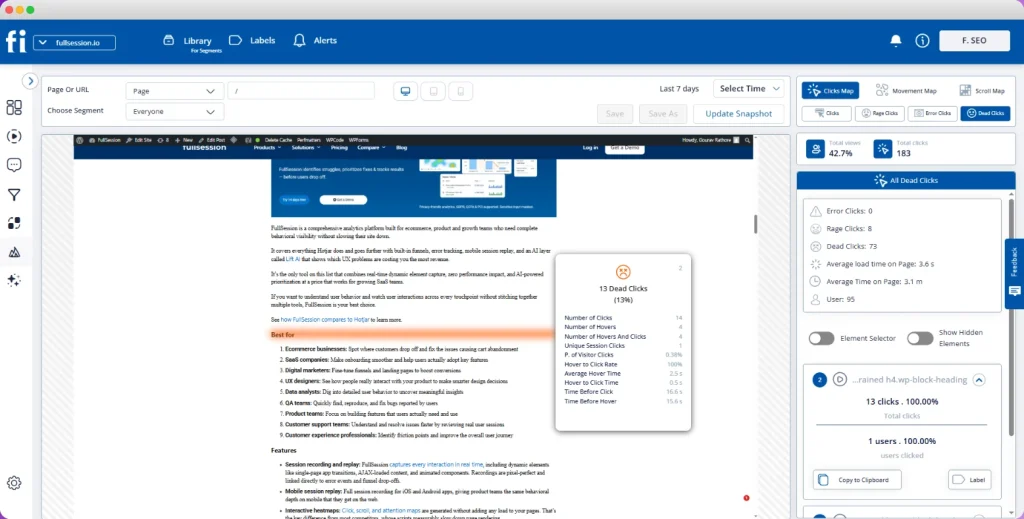Open the info icon in header

pyautogui.click(x=922, y=40)
